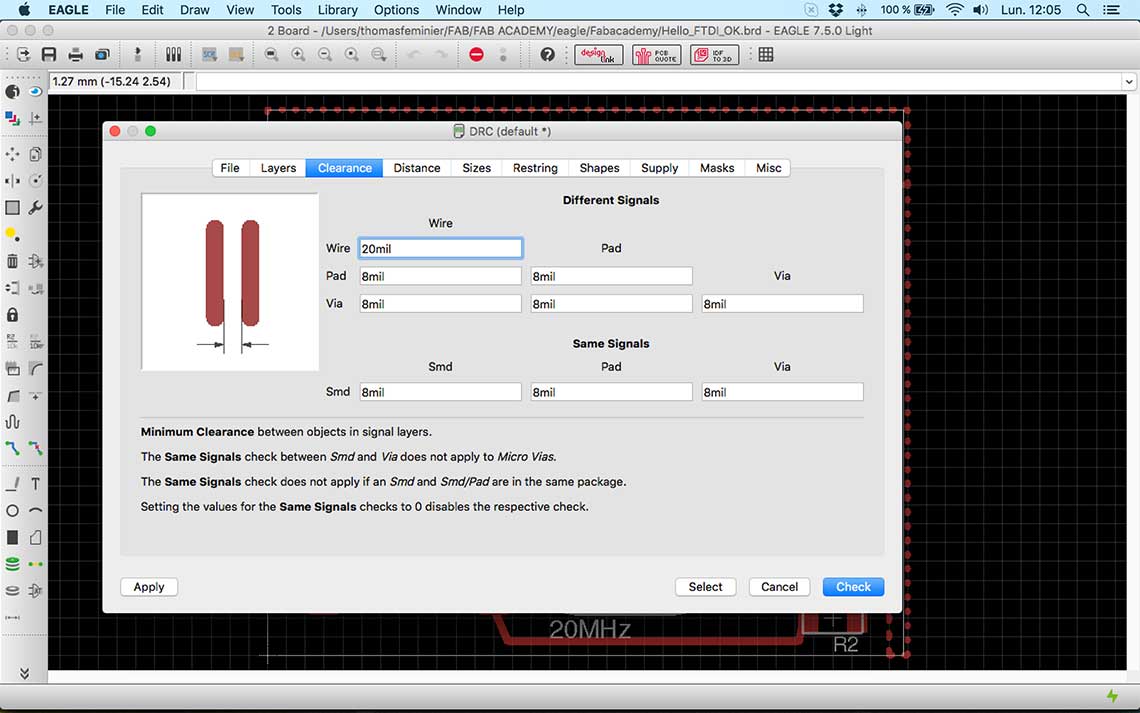
Task: Open the File menu
Action: click(x=115, y=9)
